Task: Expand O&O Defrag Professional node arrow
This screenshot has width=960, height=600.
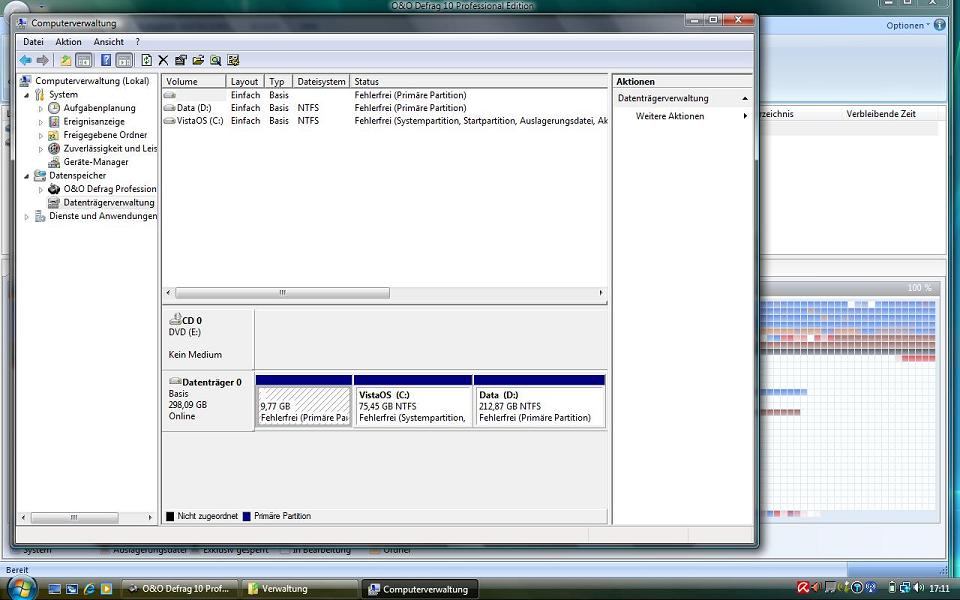Action: click(x=41, y=189)
